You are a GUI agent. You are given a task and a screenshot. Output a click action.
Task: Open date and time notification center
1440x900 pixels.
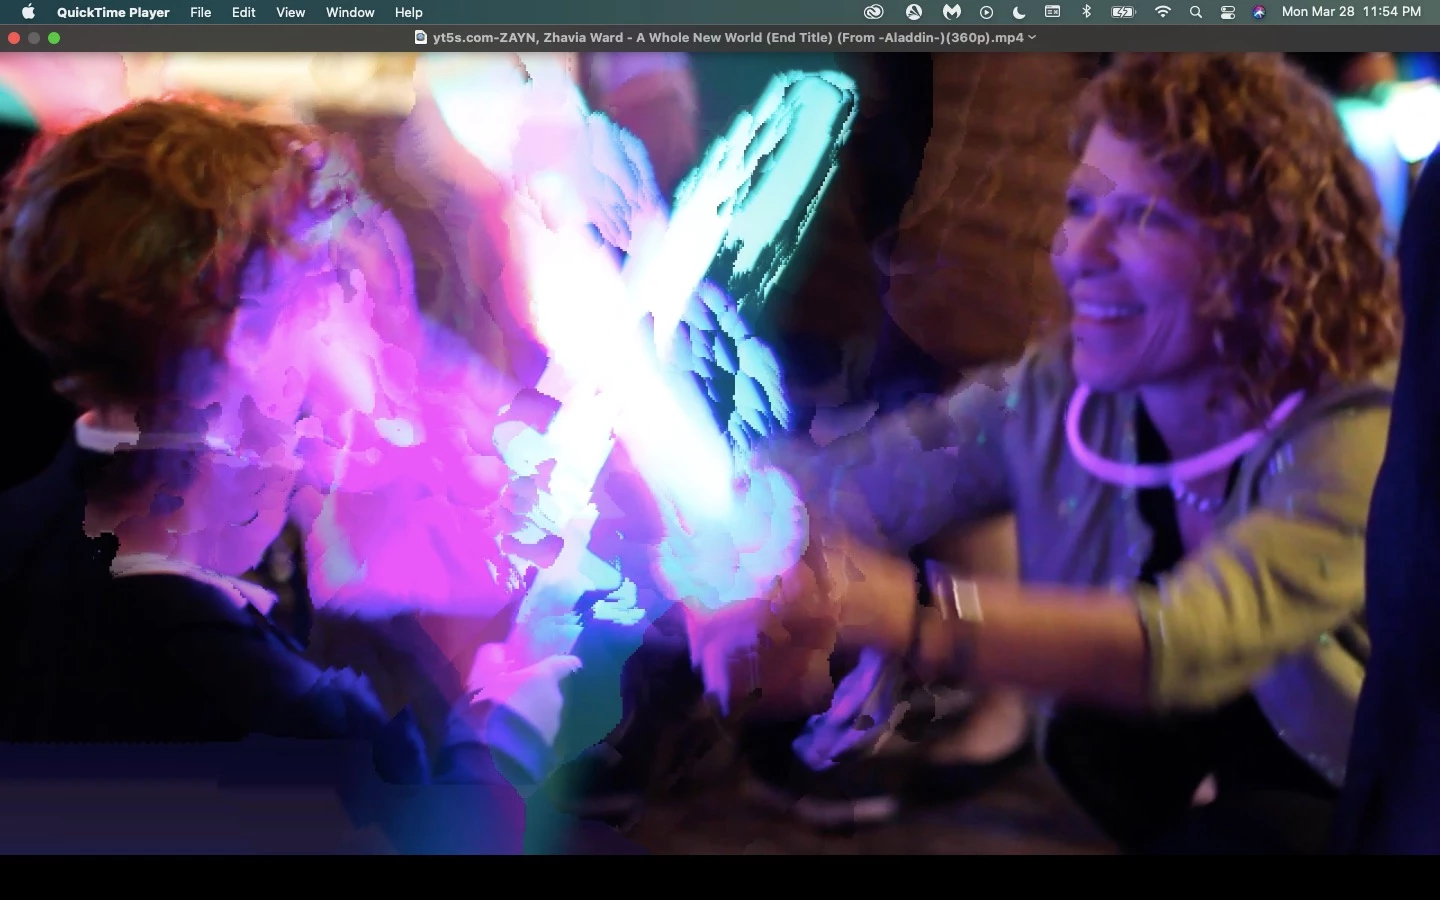pyautogui.click(x=1351, y=12)
